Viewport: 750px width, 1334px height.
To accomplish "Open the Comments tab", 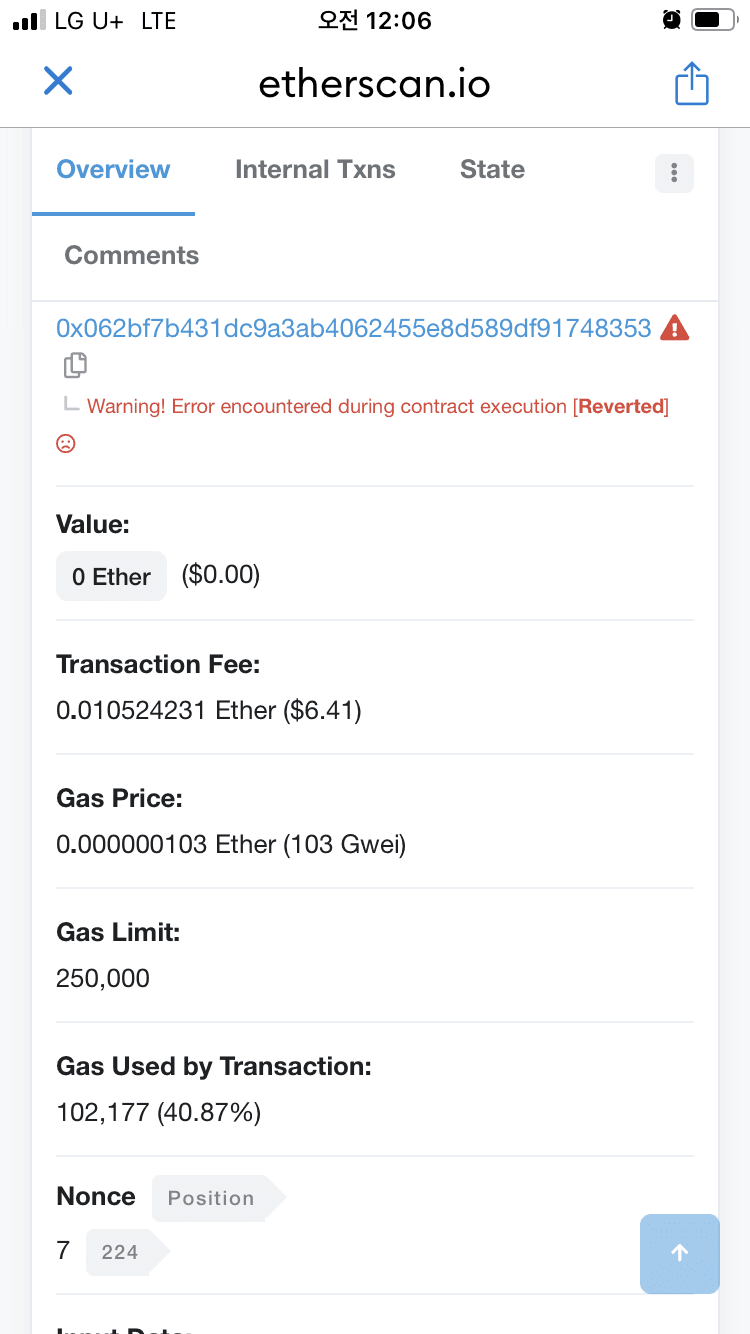I will (132, 256).
